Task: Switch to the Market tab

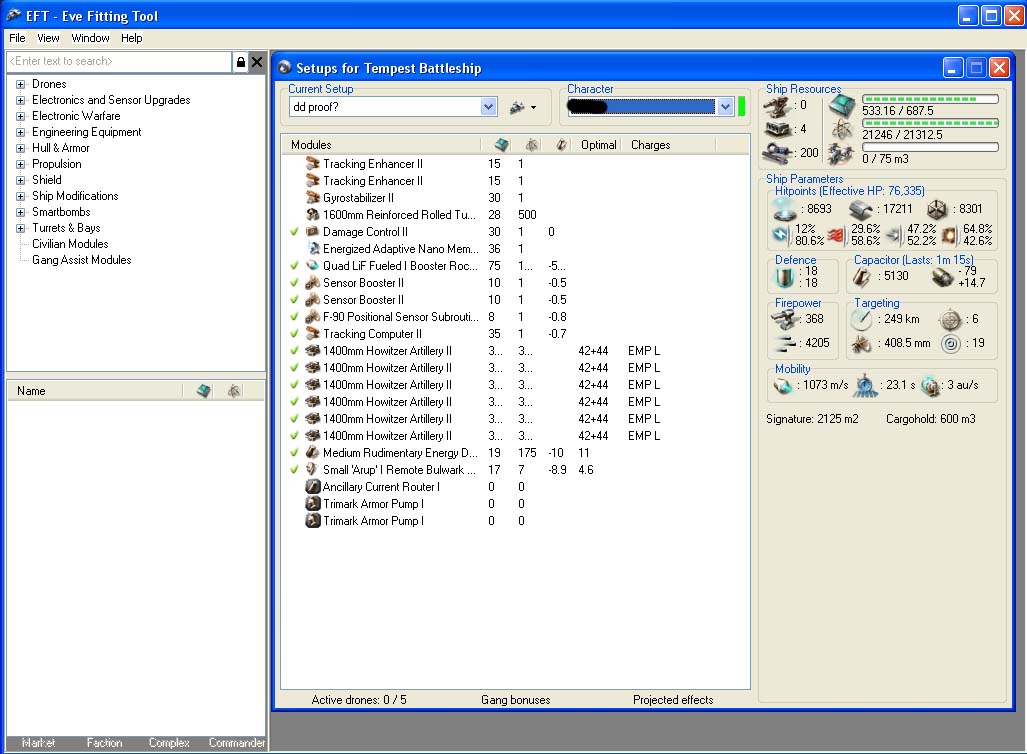Action: [x=38, y=742]
